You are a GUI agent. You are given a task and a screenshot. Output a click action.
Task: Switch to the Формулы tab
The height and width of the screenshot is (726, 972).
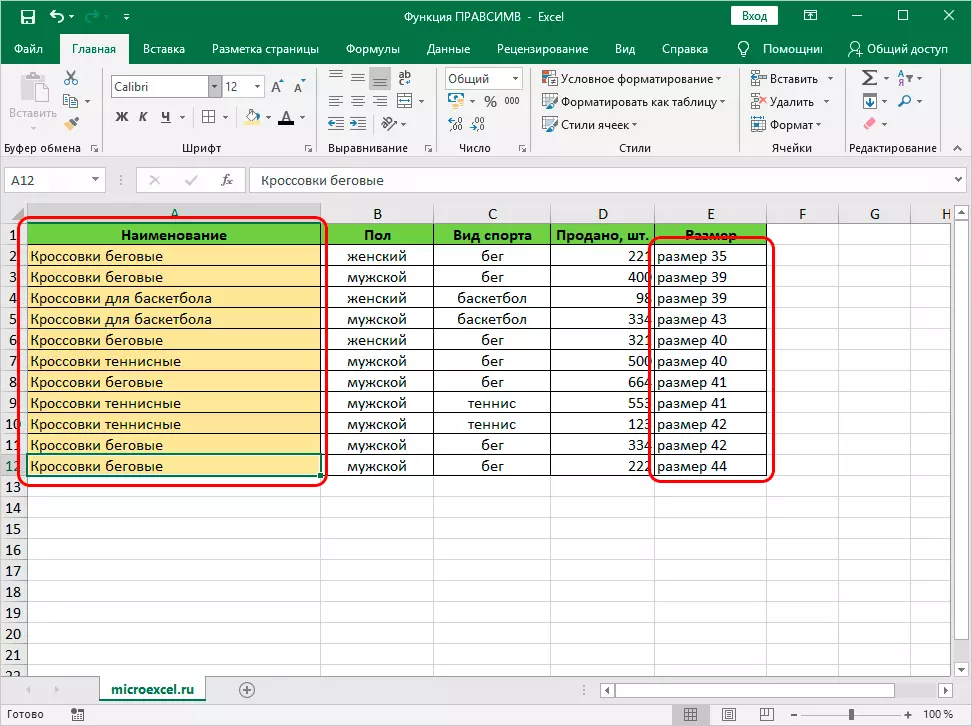tap(373, 49)
